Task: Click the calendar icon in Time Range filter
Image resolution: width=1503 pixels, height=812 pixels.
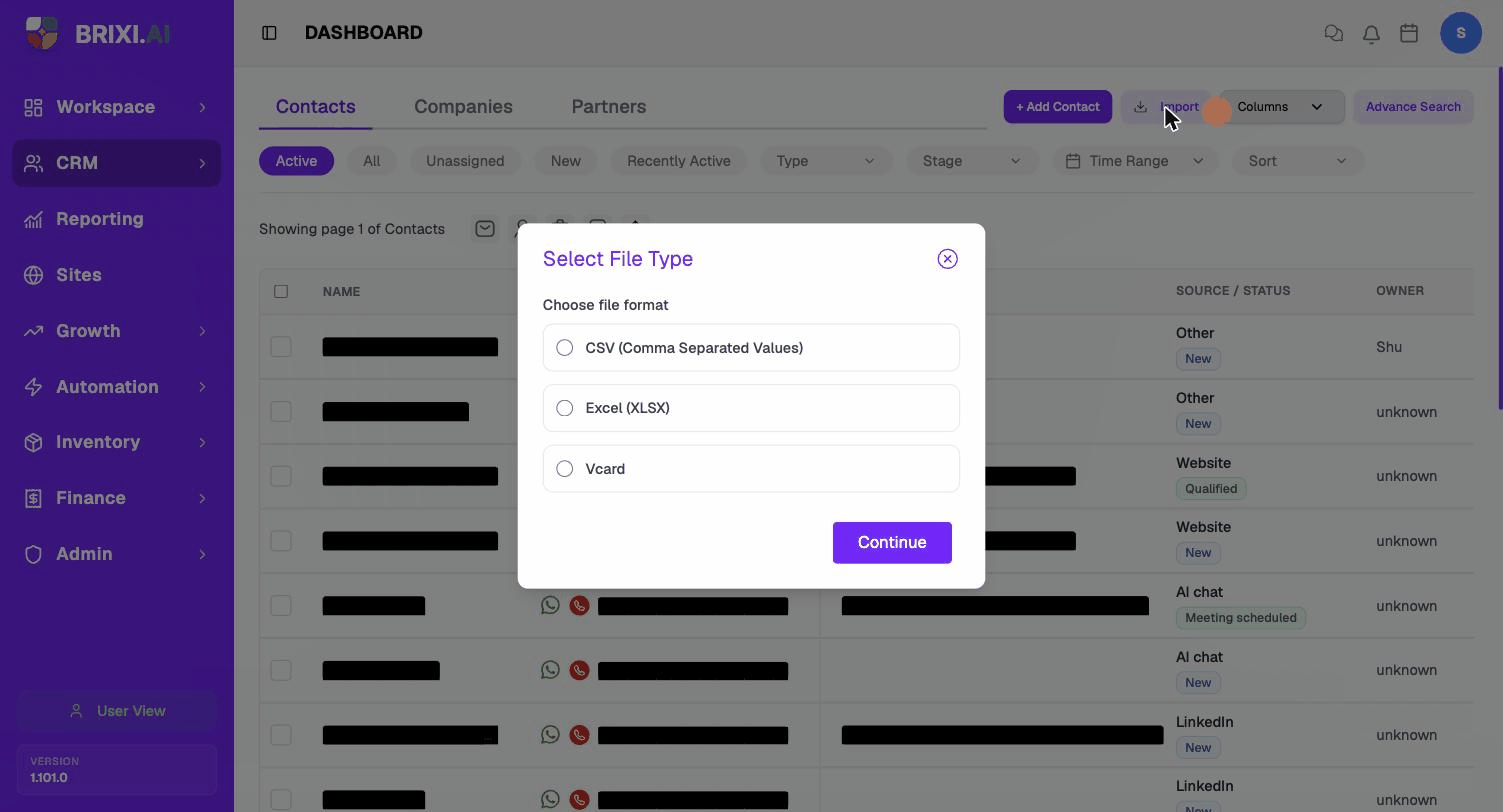Action: click(1073, 161)
